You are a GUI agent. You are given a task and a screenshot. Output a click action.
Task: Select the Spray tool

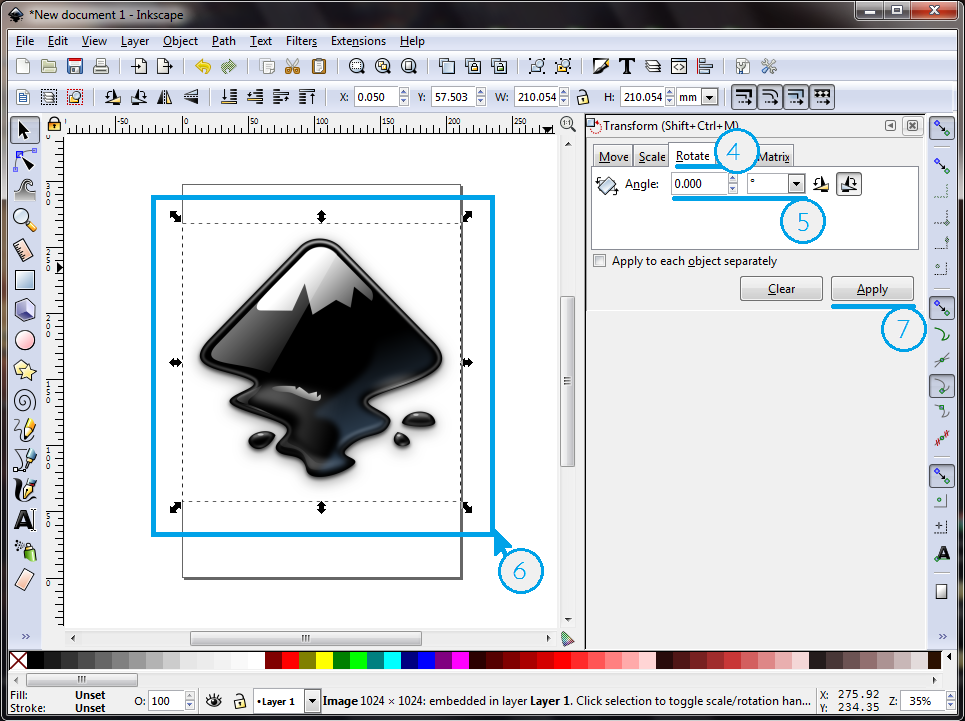click(x=25, y=550)
